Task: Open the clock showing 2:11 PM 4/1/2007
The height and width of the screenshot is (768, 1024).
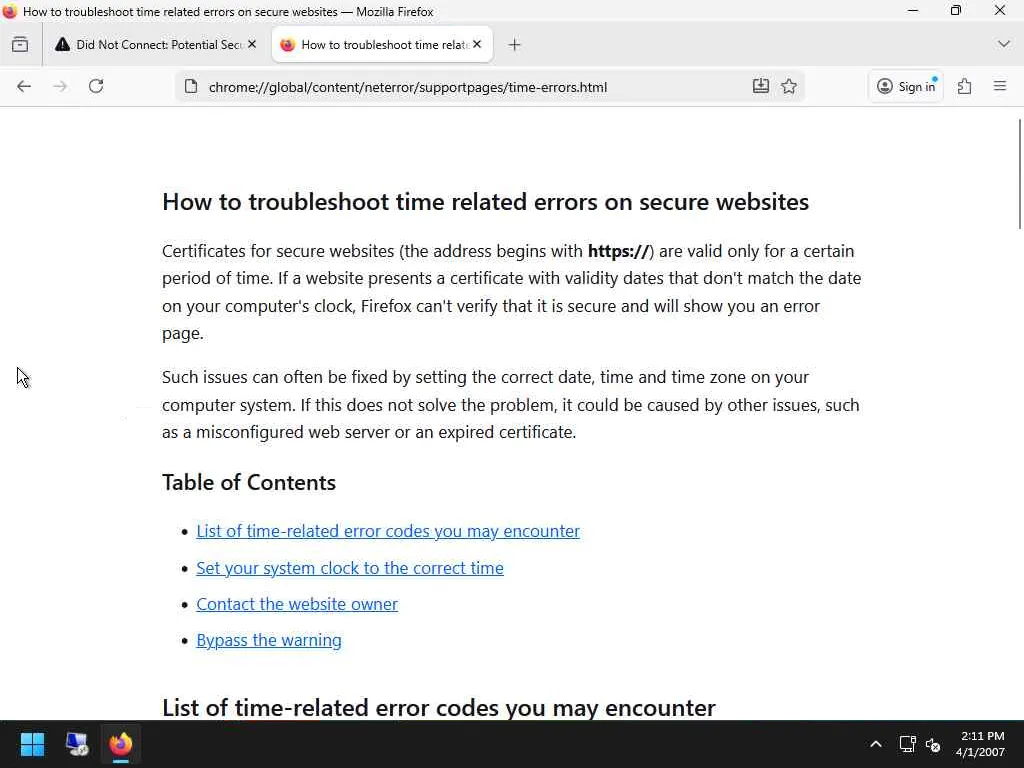Action: [981, 744]
